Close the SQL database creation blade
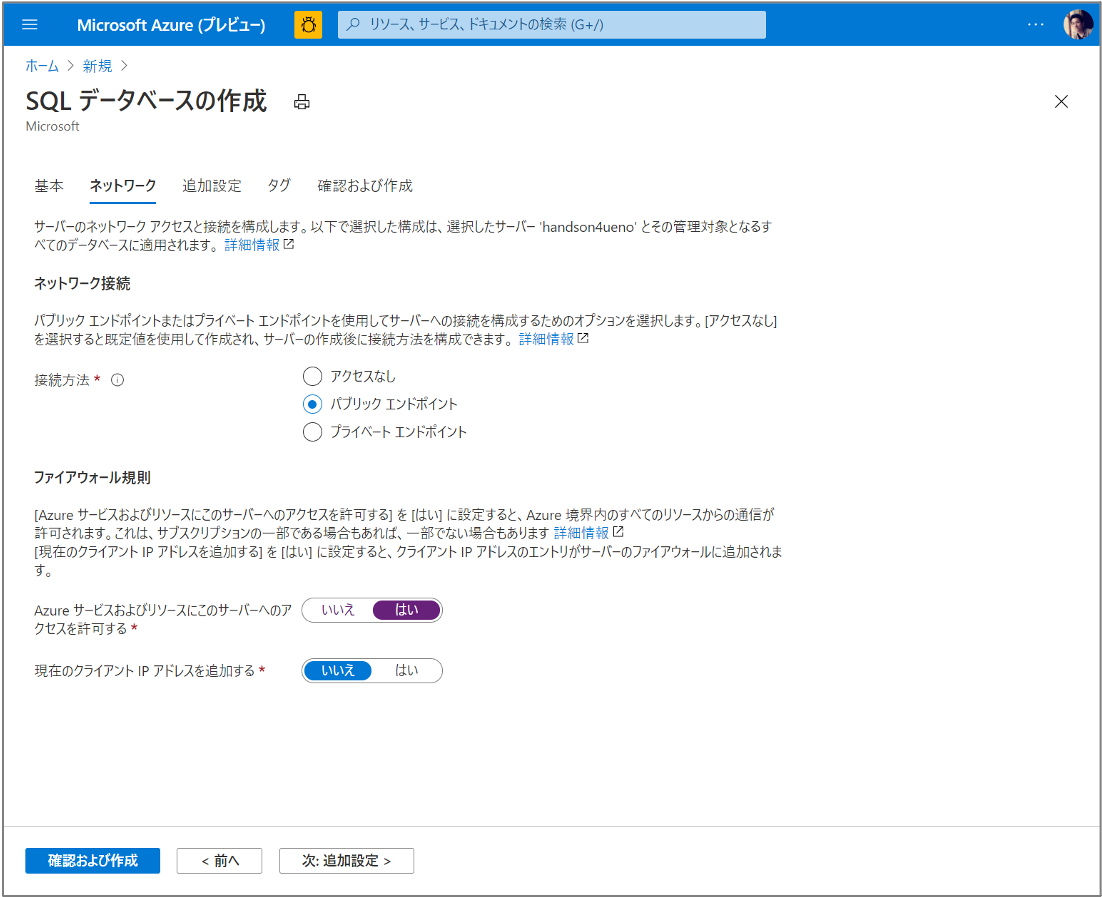The height and width of the screenshot is (897, 1102). point(1061,101)
